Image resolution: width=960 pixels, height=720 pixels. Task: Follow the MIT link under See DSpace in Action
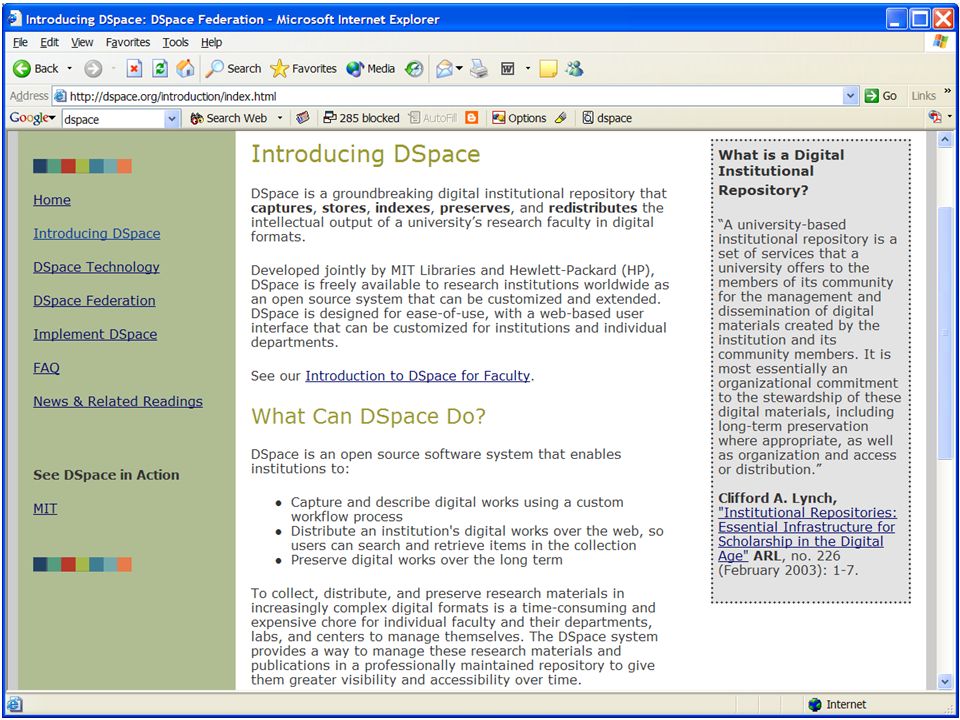(45, 509)
